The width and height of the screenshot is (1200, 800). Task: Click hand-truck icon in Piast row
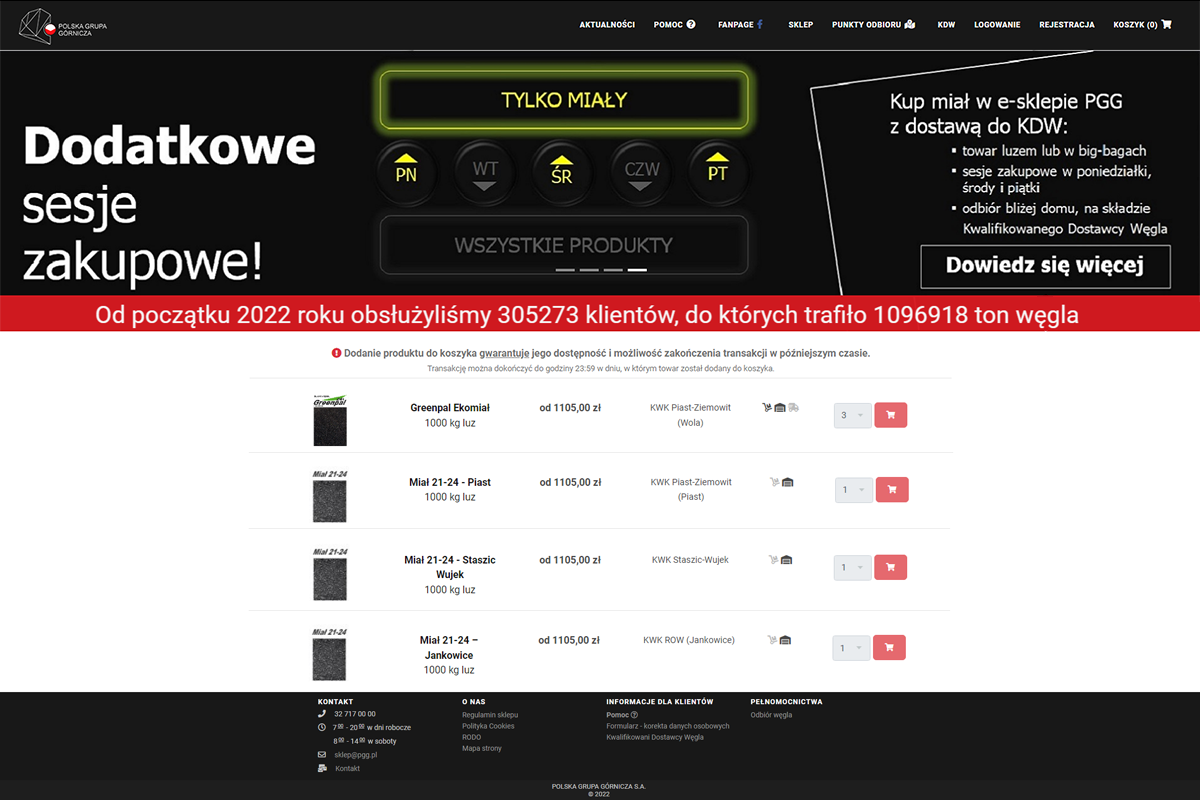click(774, 482)
